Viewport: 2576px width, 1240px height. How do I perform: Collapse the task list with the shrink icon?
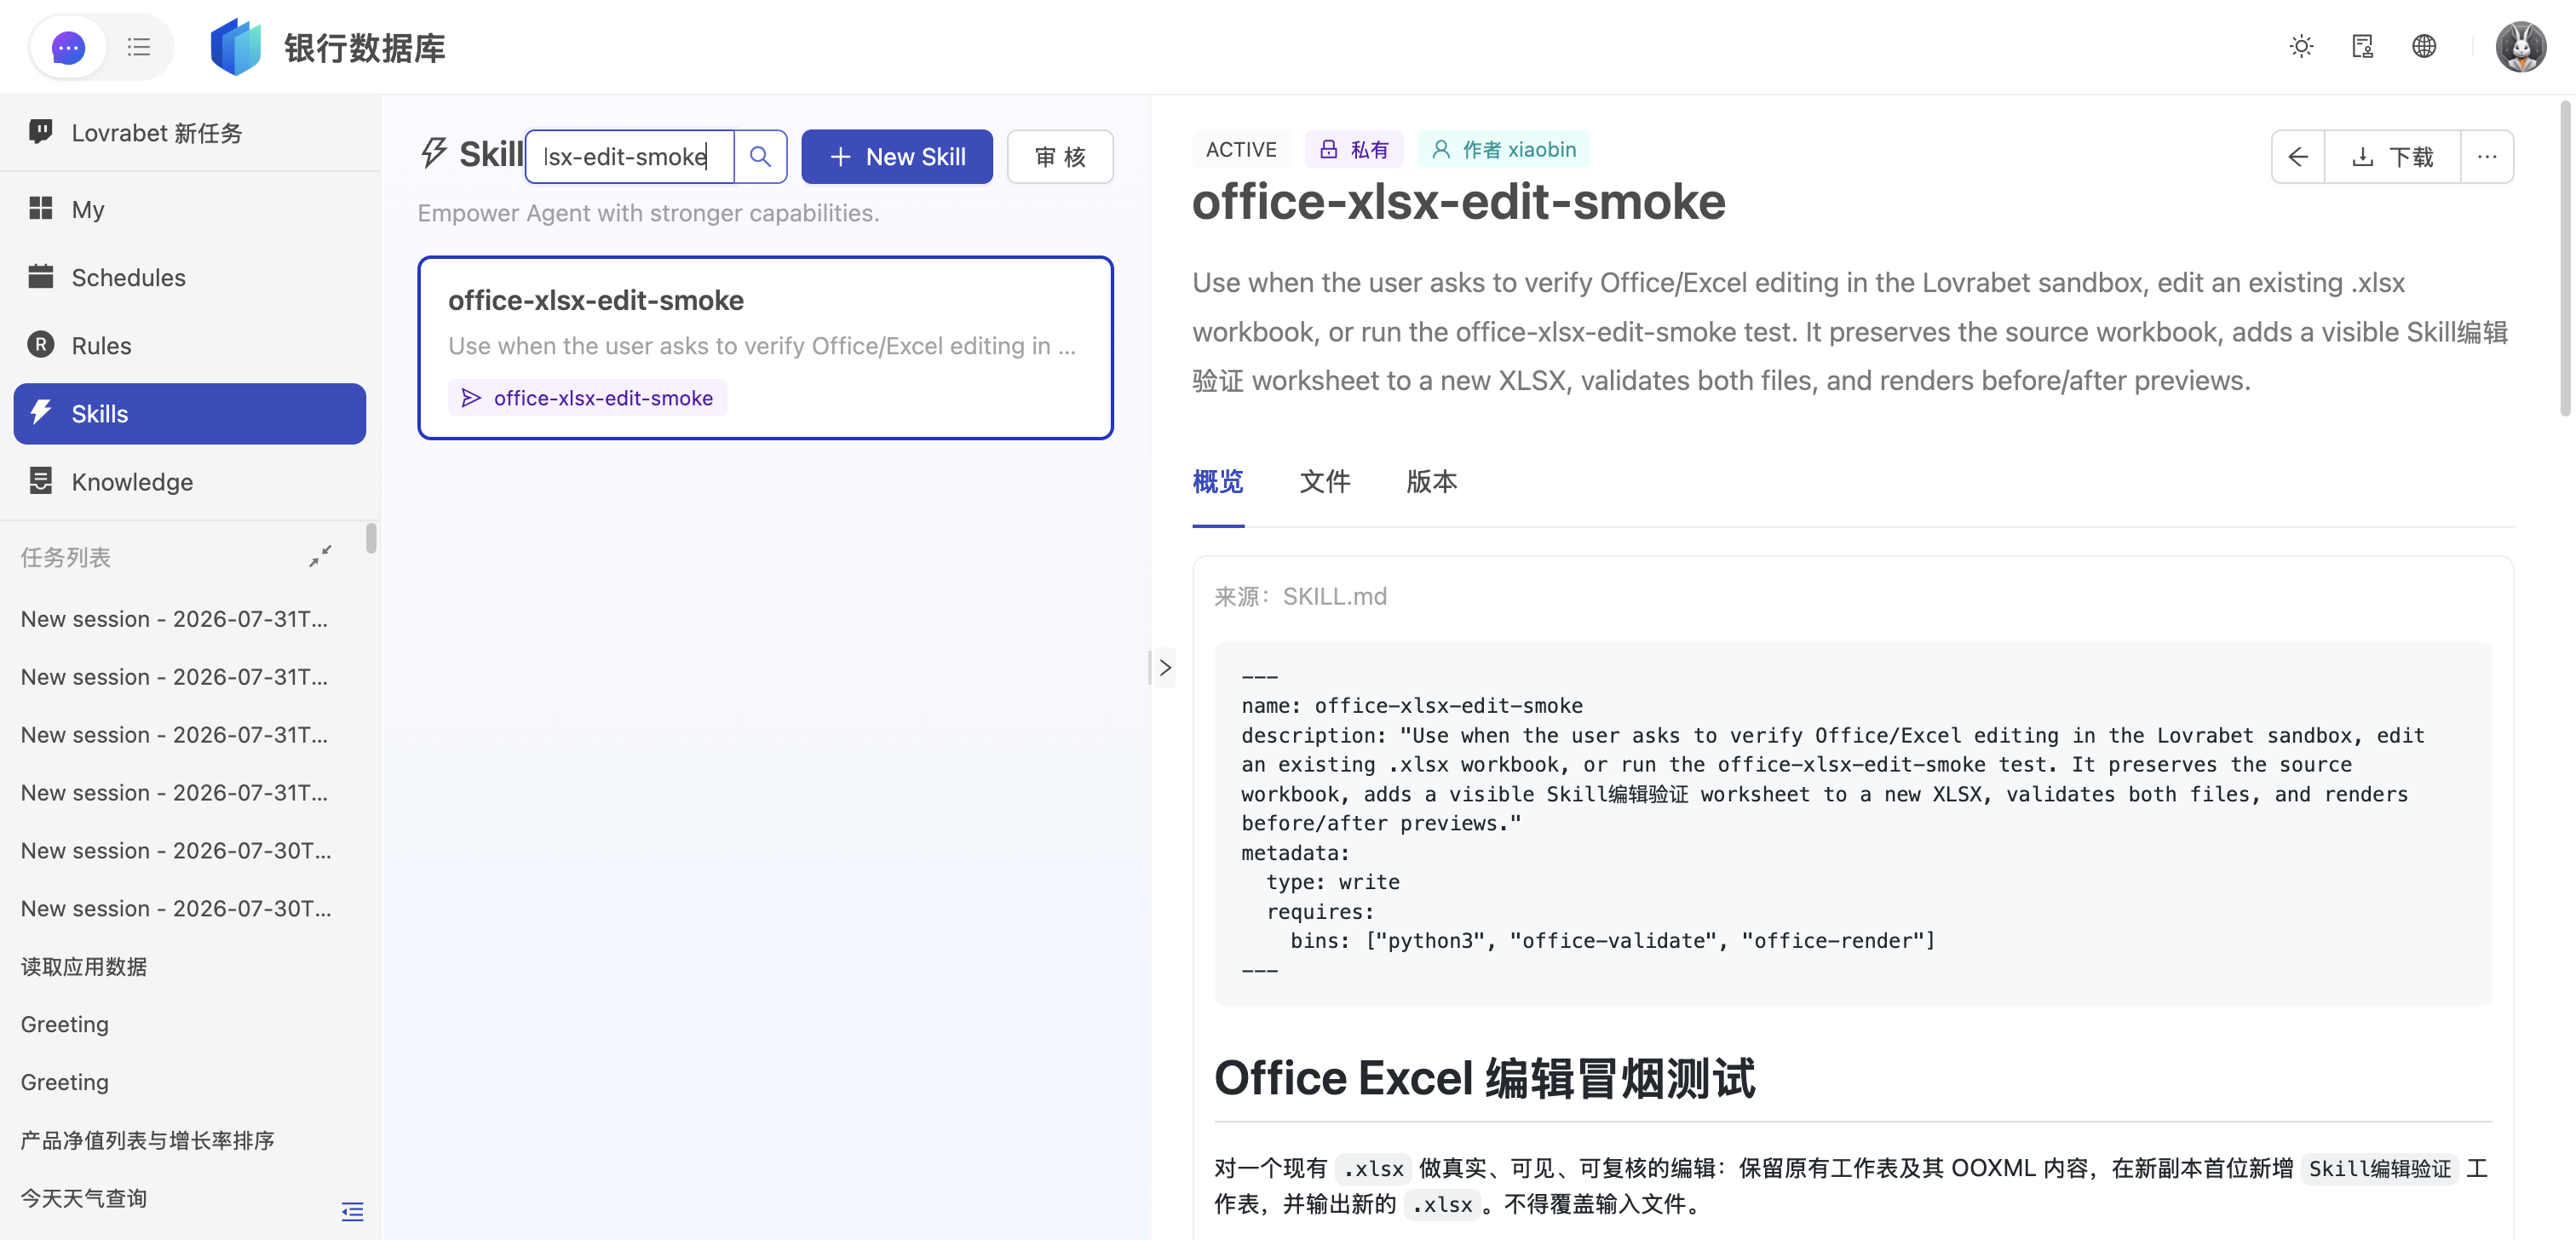pyautogui.click(x=320, y=557)
